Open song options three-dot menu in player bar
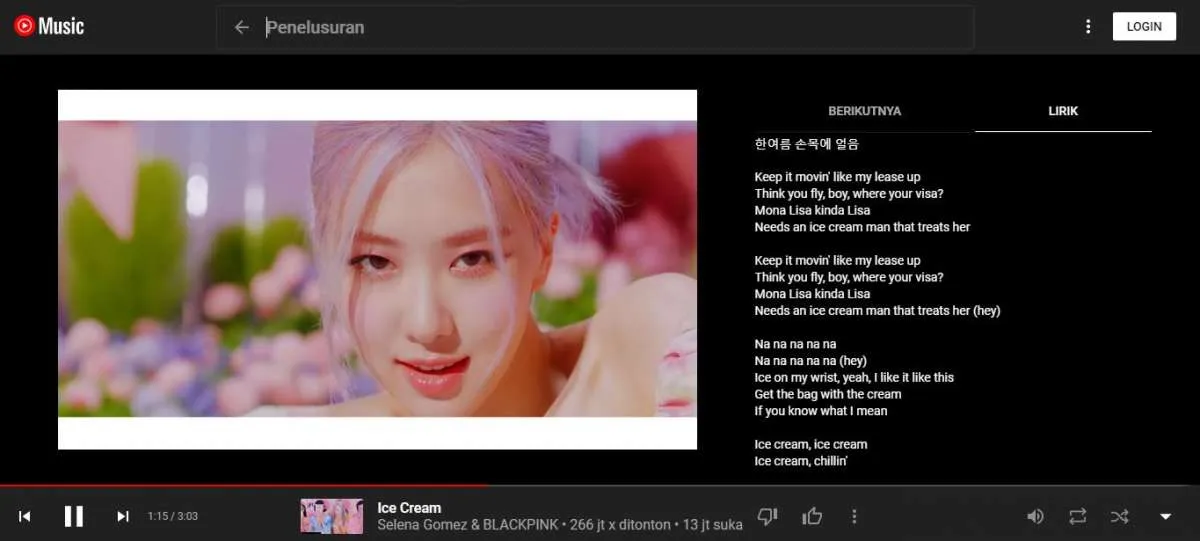The height and width of the screenshot is (541, 1200). (x=854, y=516)
